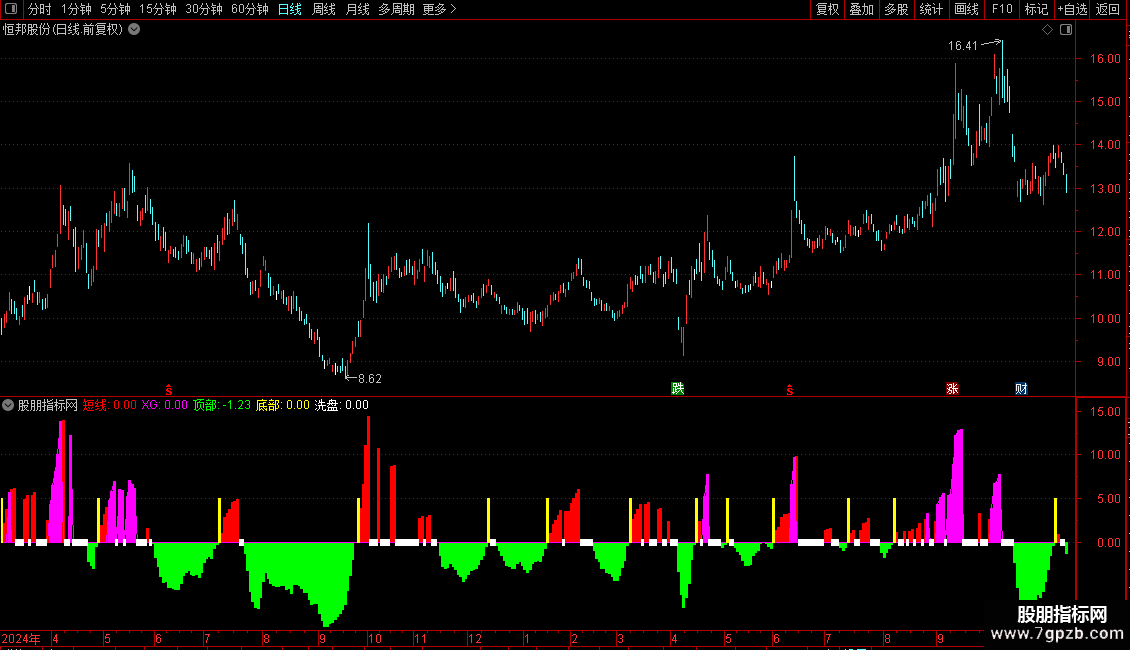Click the 短线: 0.00 indicator value
The image size is (1130, 650).
pyautogui.click(x=110, y=405)
